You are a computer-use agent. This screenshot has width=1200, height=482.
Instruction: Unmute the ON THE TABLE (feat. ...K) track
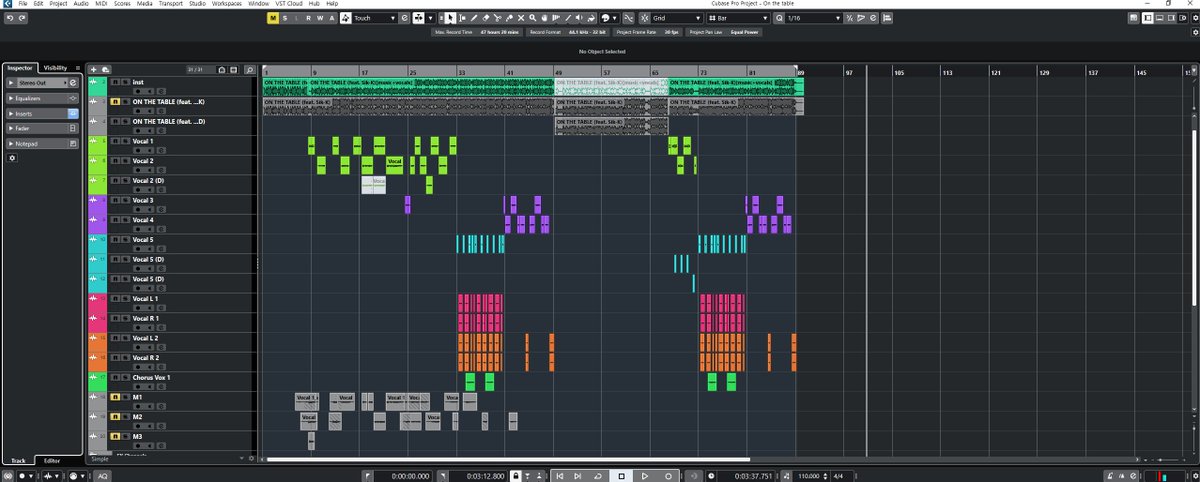click(x=115, y=102)
